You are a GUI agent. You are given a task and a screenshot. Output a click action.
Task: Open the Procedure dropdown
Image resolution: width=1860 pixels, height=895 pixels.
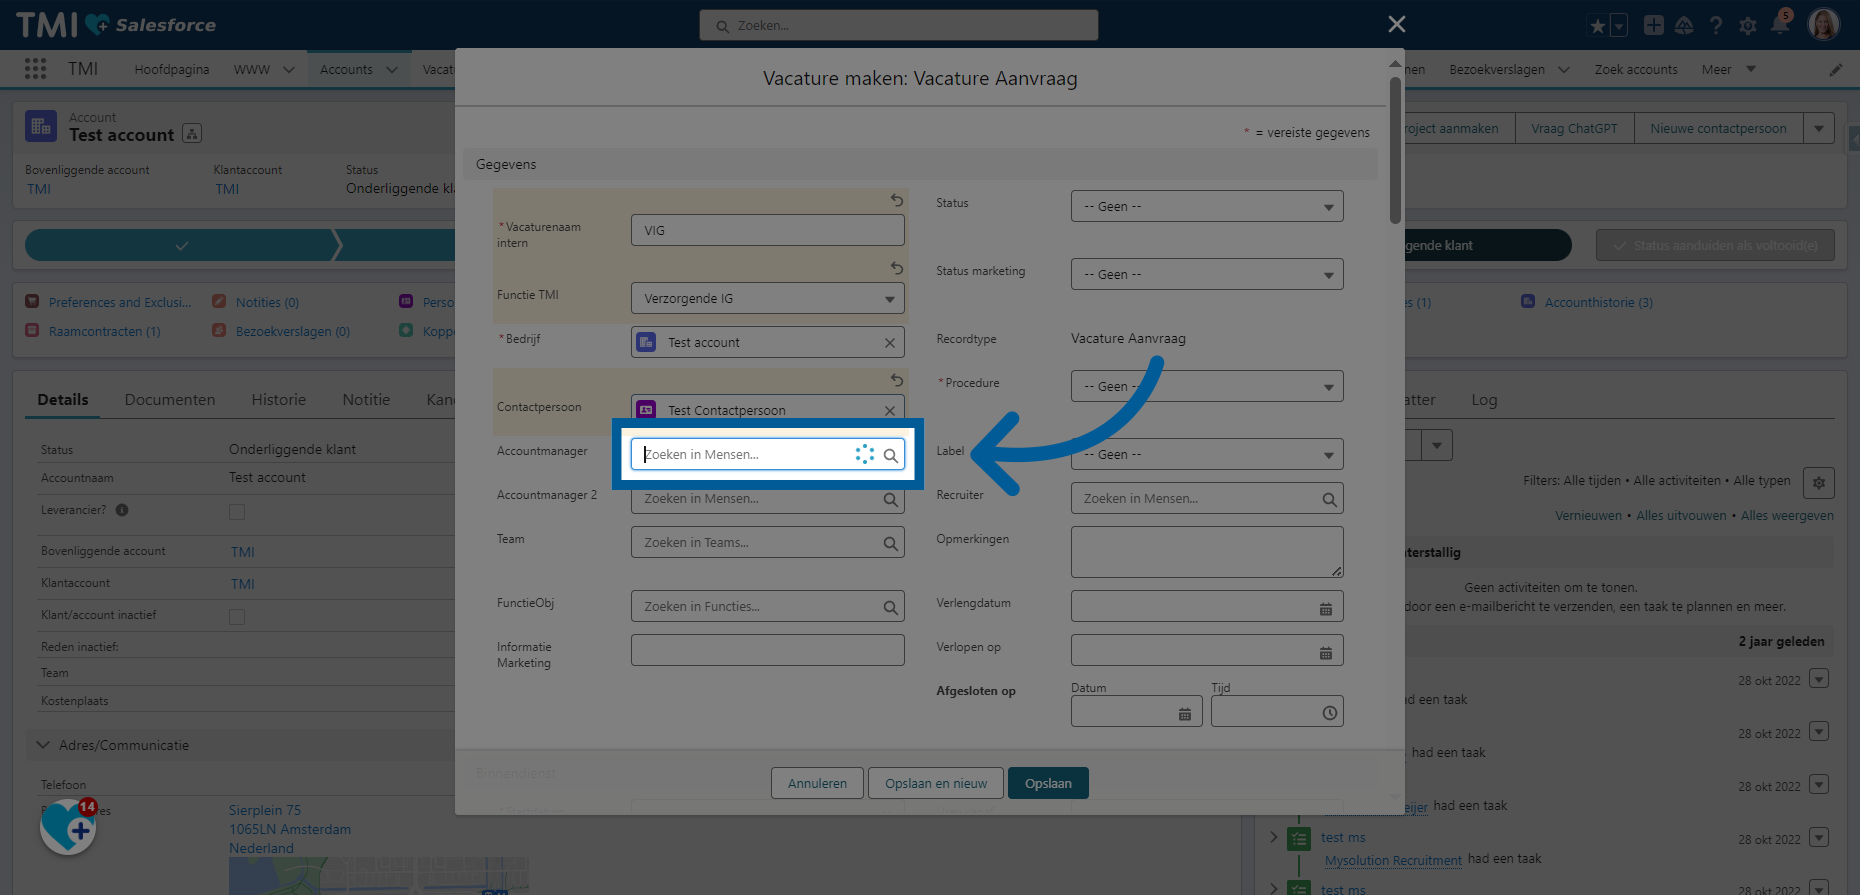coord(1207,386)
